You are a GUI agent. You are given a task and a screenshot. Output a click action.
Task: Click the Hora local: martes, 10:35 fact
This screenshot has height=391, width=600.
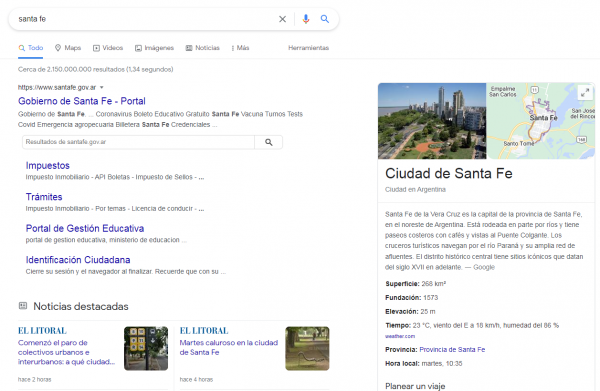(424, 363)
